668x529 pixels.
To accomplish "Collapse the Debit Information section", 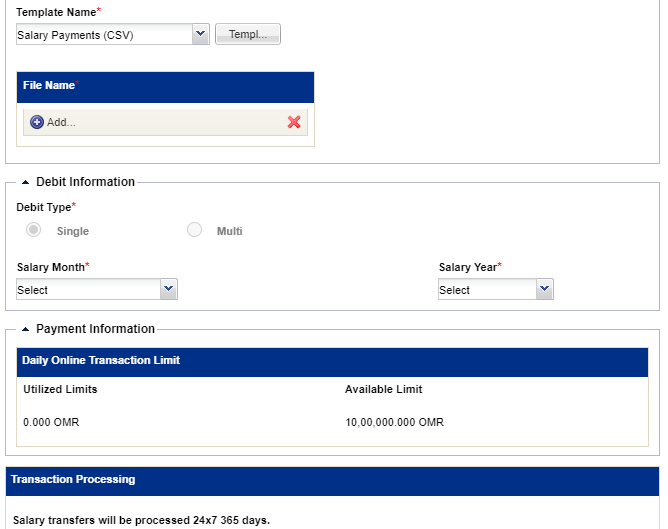I will (26, 182).
